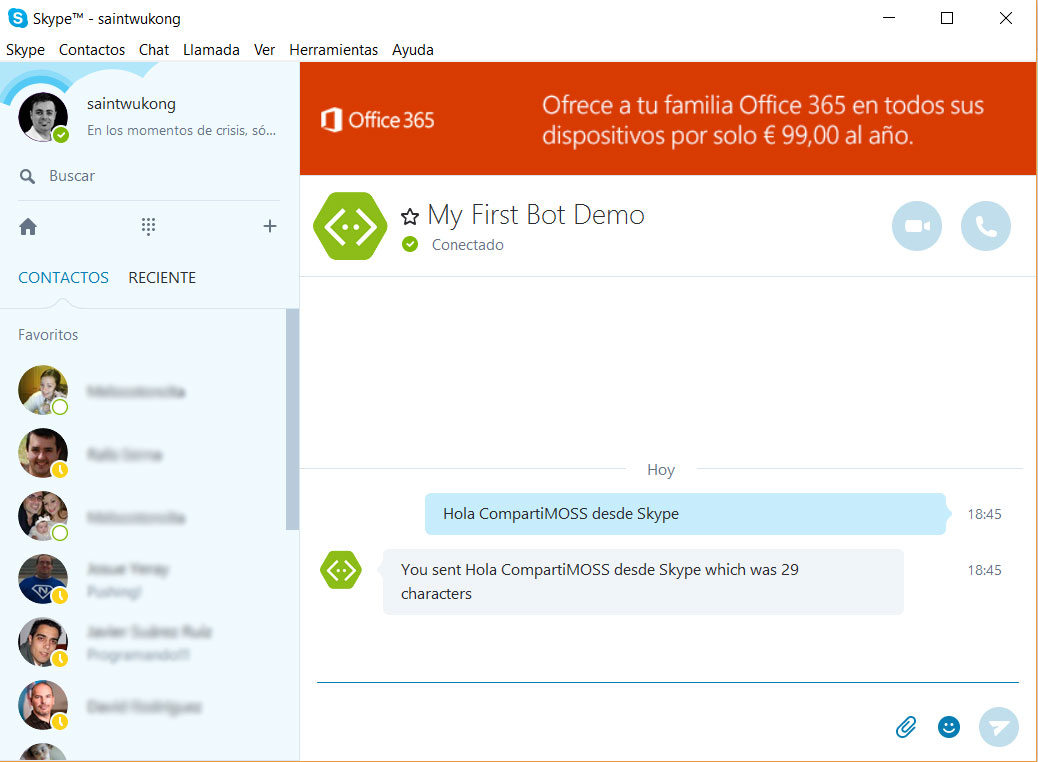Expand the Favoritos contact group
This screenshot has height=762, width=1038.
47,334
